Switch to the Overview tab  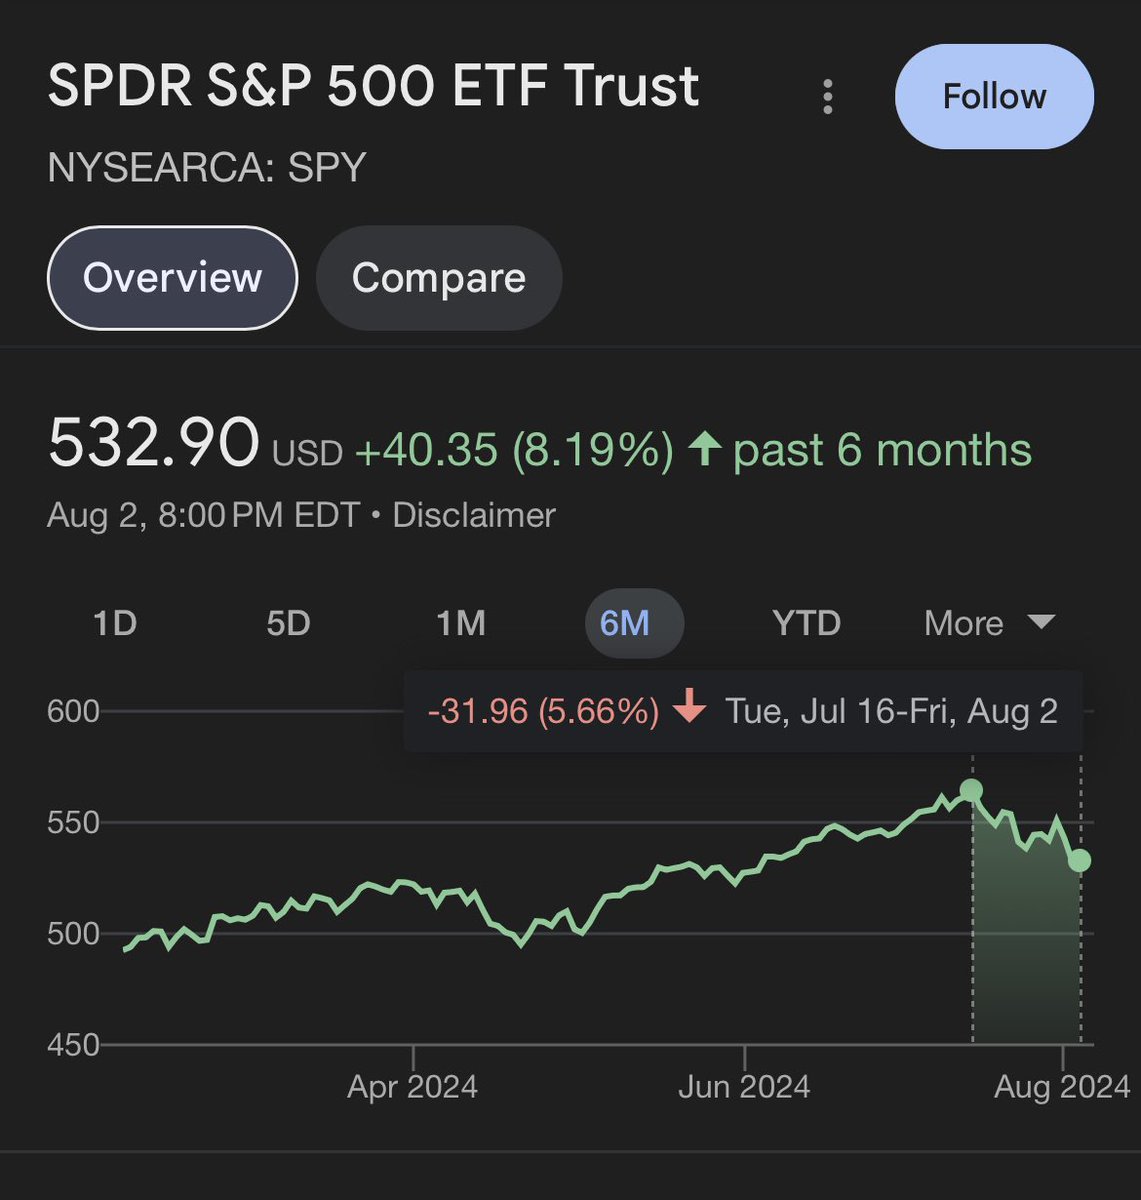172,277
